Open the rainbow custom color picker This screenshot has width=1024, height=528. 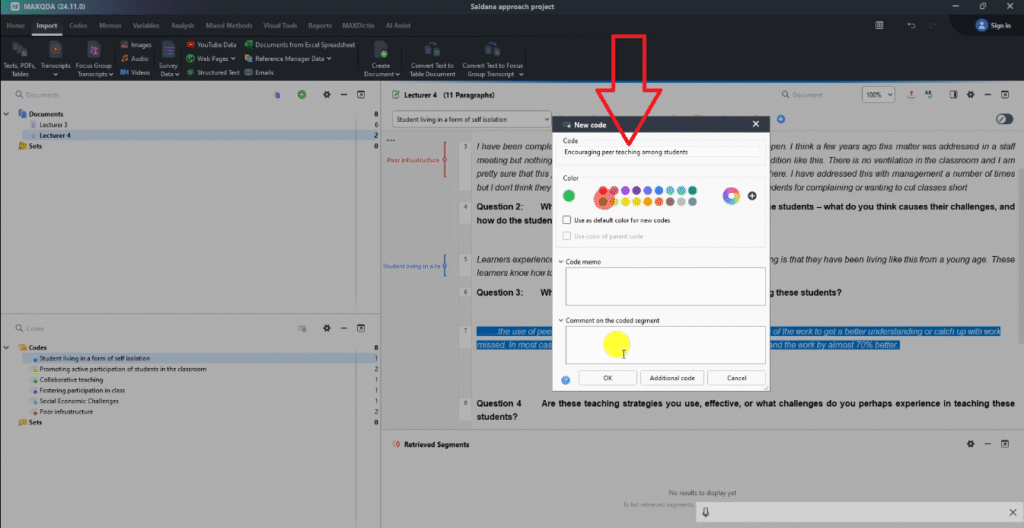pyautogui.click(x=731, y=196)
